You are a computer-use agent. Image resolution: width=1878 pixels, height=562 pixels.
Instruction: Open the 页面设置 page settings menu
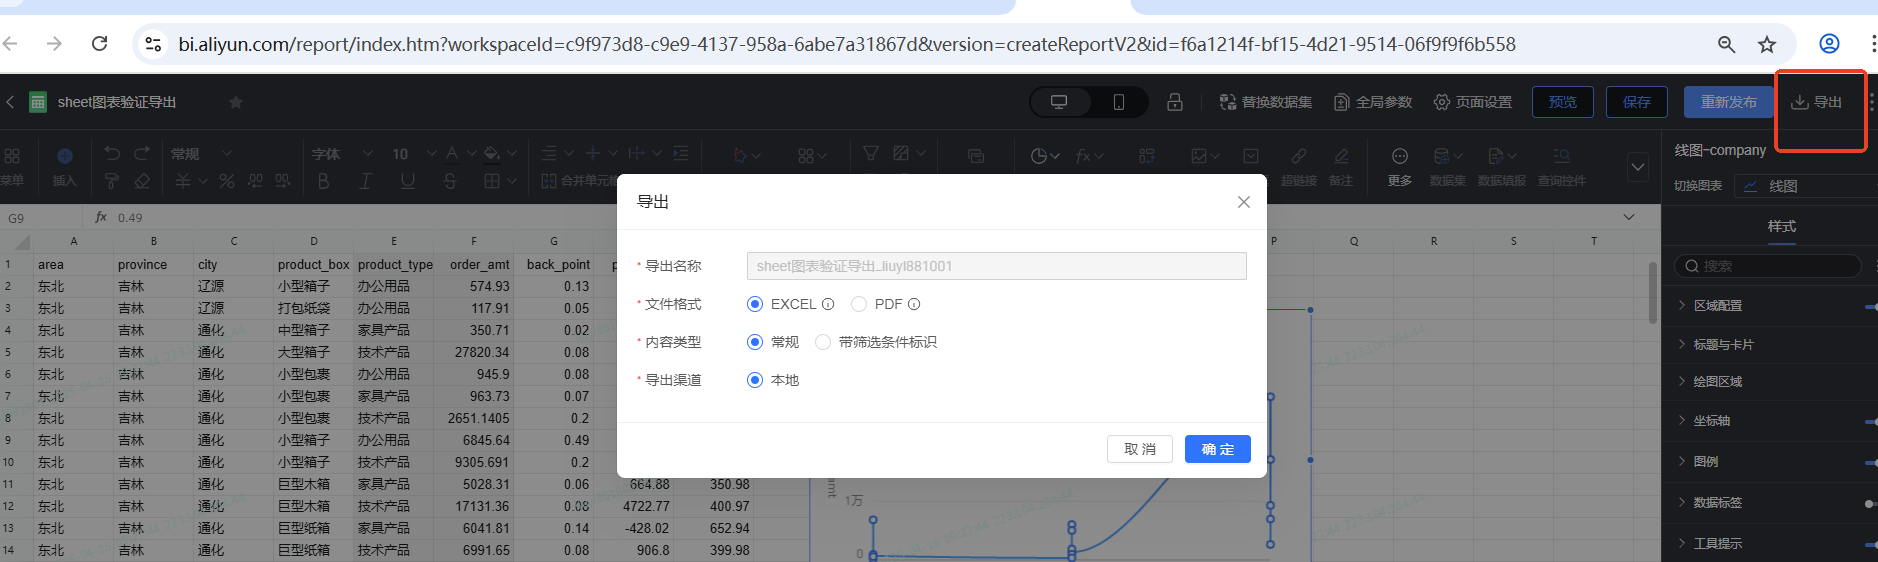1473,102
